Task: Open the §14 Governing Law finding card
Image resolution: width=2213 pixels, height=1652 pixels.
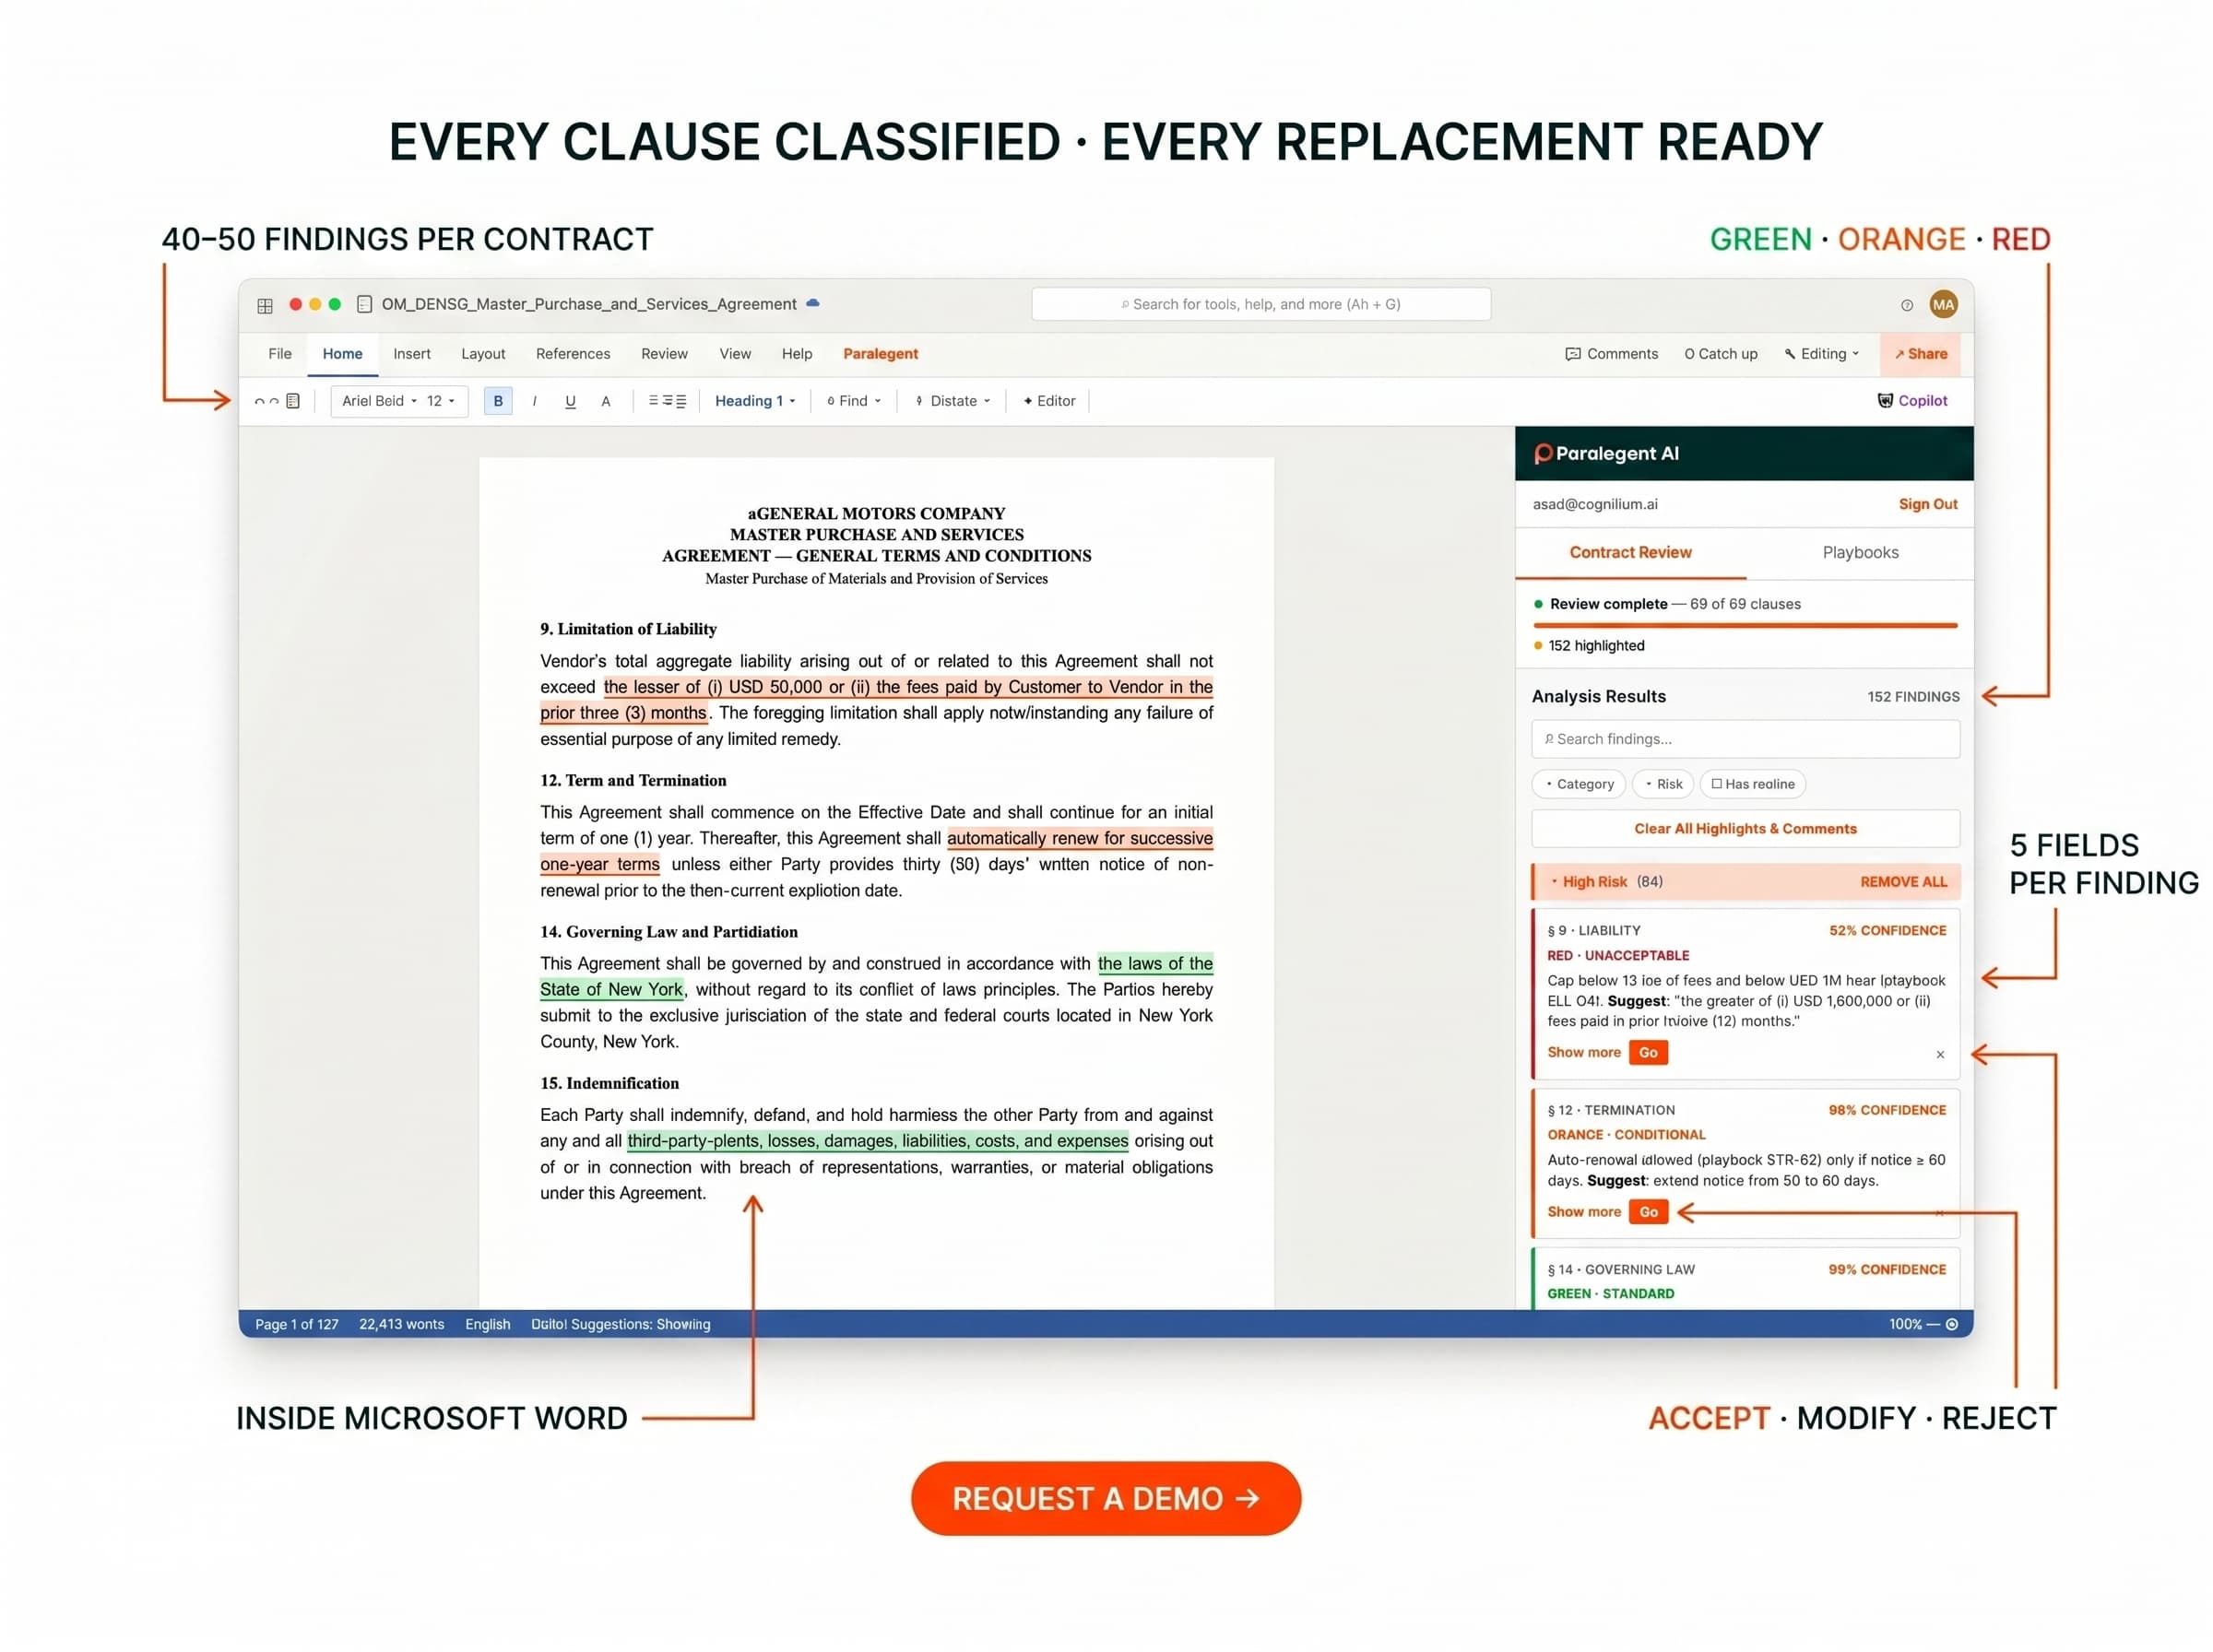Action: tap(1745, 1279)
